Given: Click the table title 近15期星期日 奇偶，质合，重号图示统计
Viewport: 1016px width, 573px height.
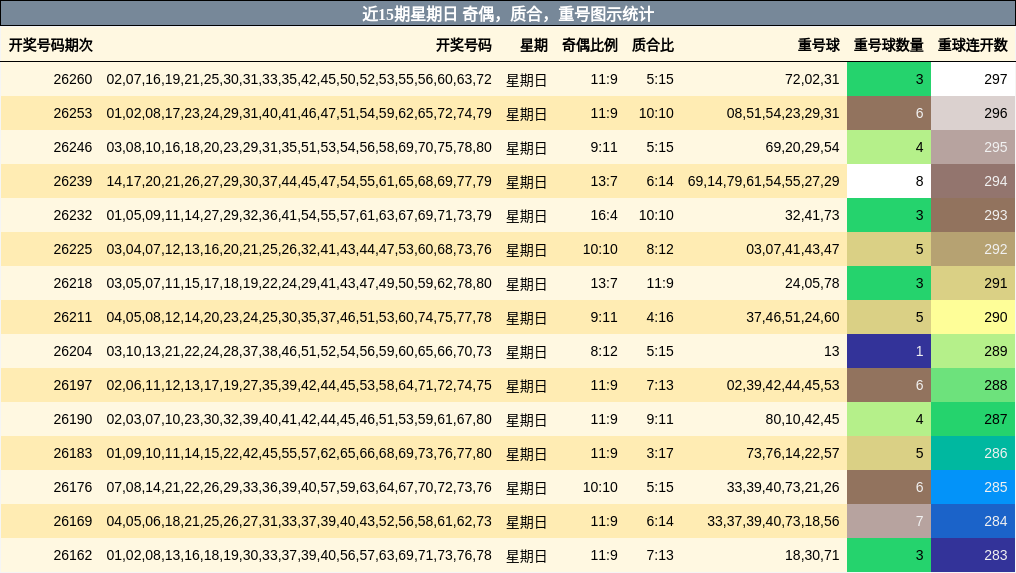Looking at the screenshot, I should point(508,14).
